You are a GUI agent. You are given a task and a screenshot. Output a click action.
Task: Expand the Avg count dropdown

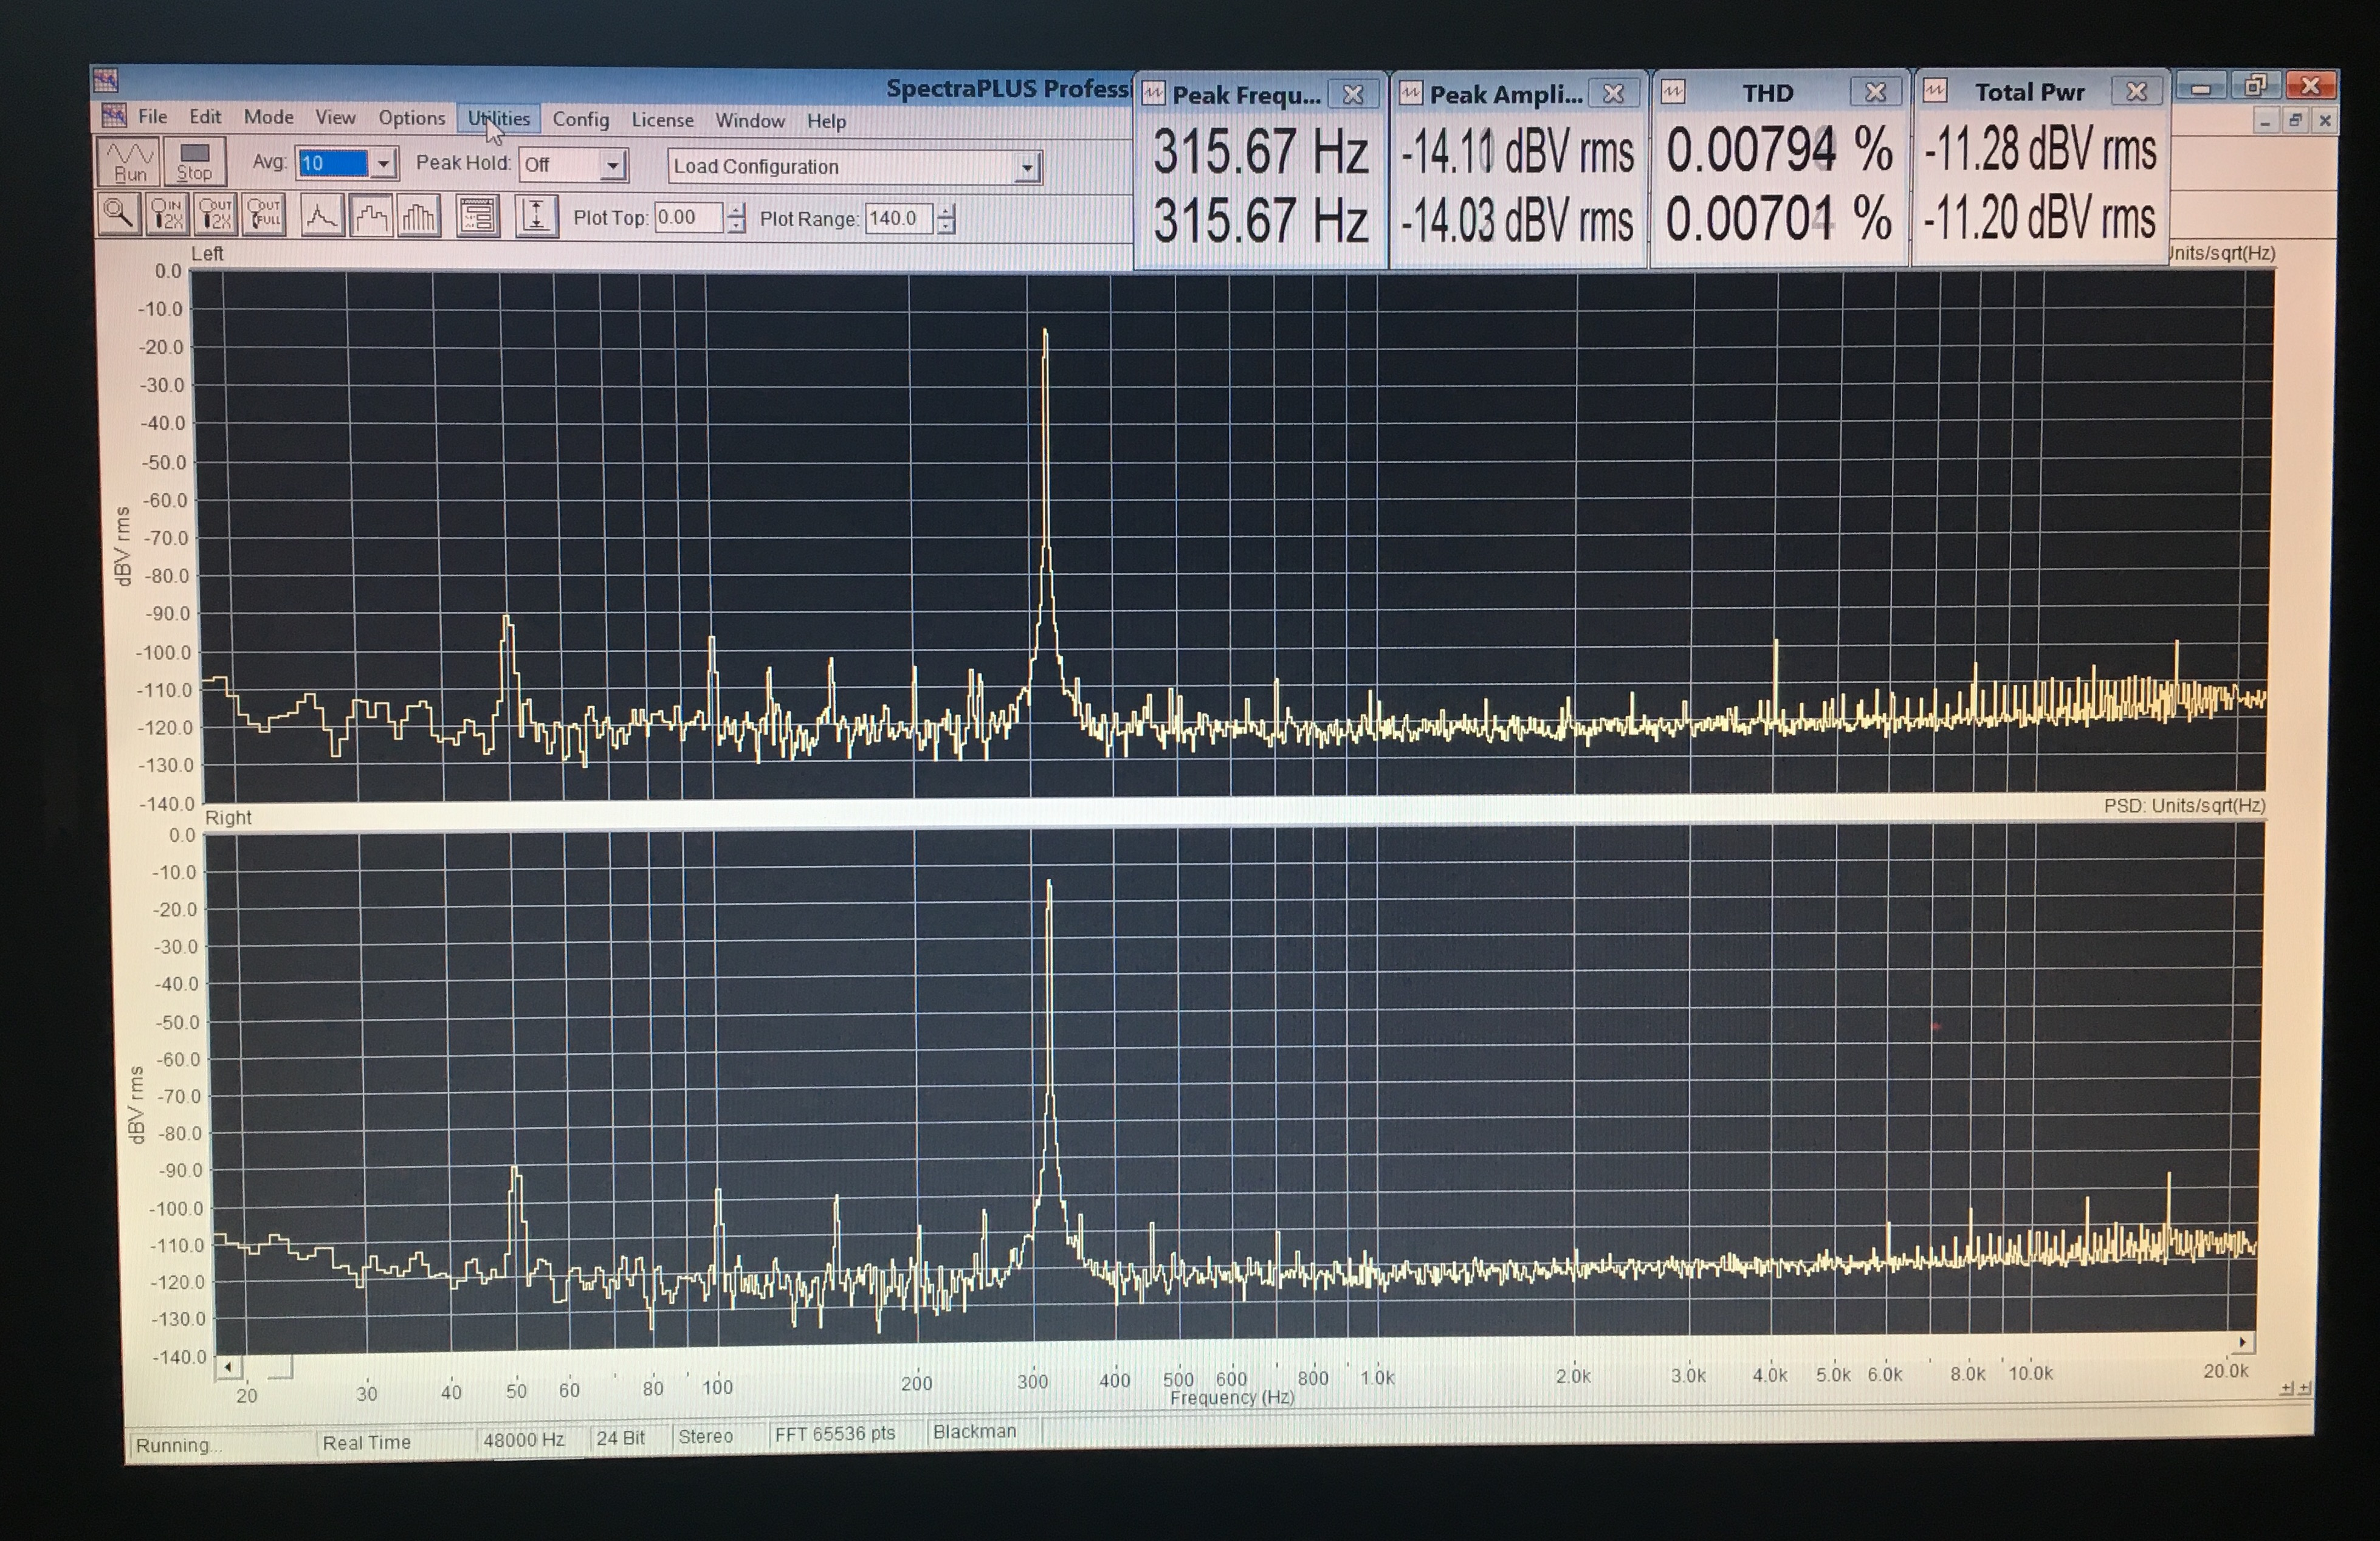pos(383,163)
